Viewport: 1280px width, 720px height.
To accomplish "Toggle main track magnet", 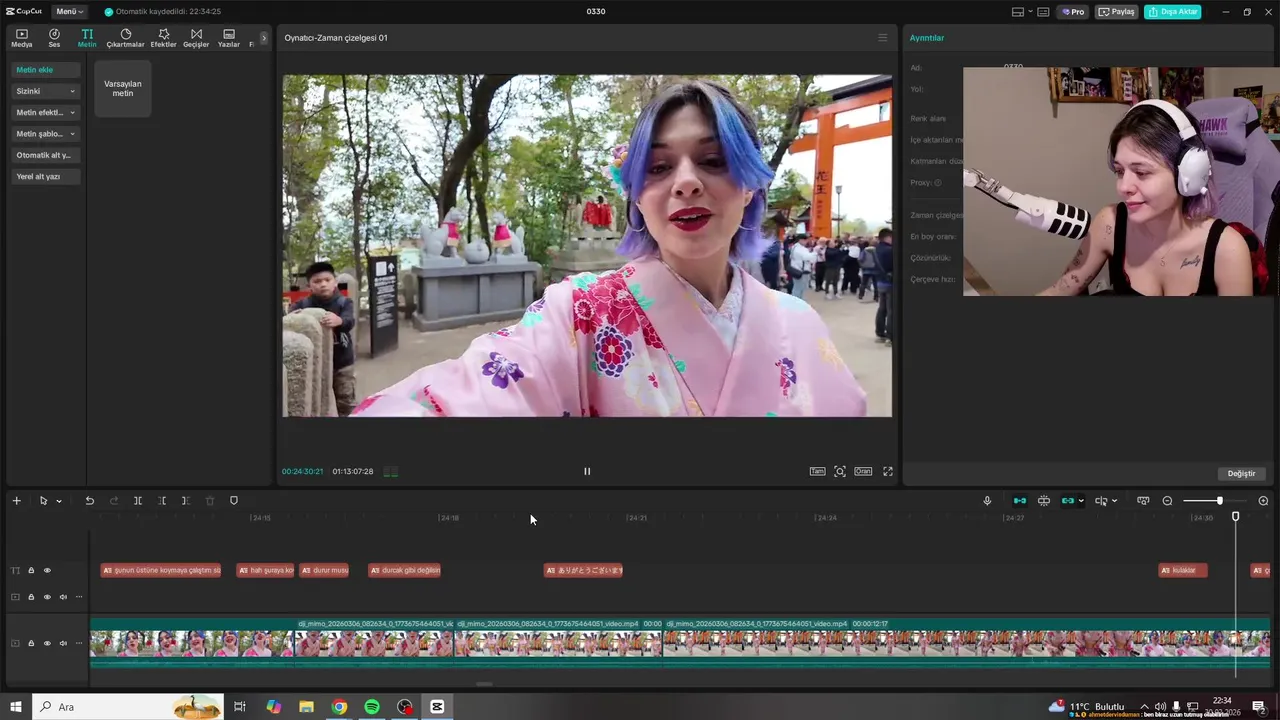I will click(1019, 501).
